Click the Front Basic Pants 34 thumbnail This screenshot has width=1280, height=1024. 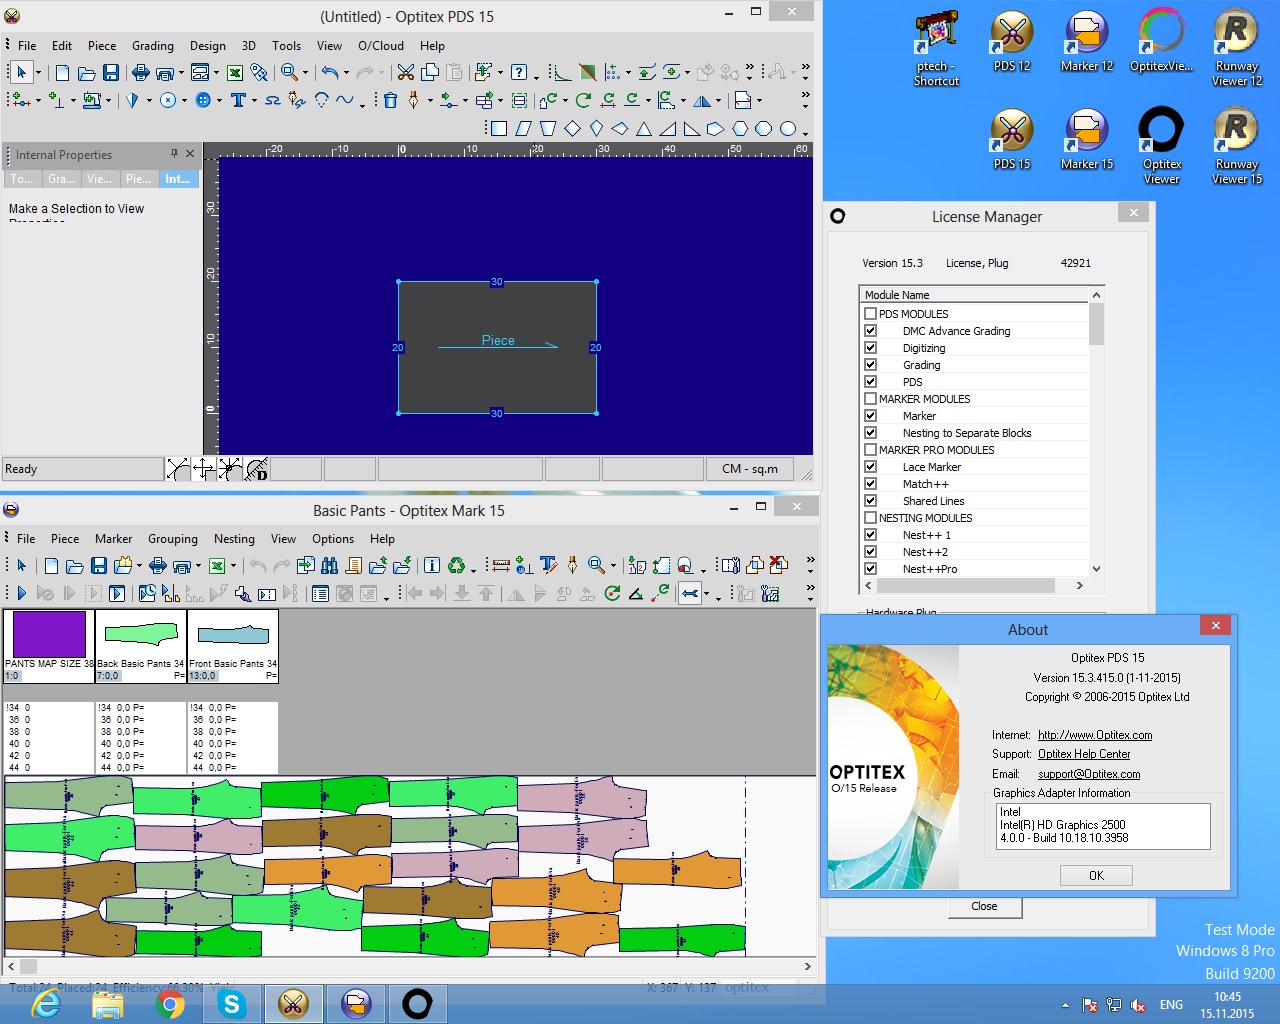click(x=233, y=646)
